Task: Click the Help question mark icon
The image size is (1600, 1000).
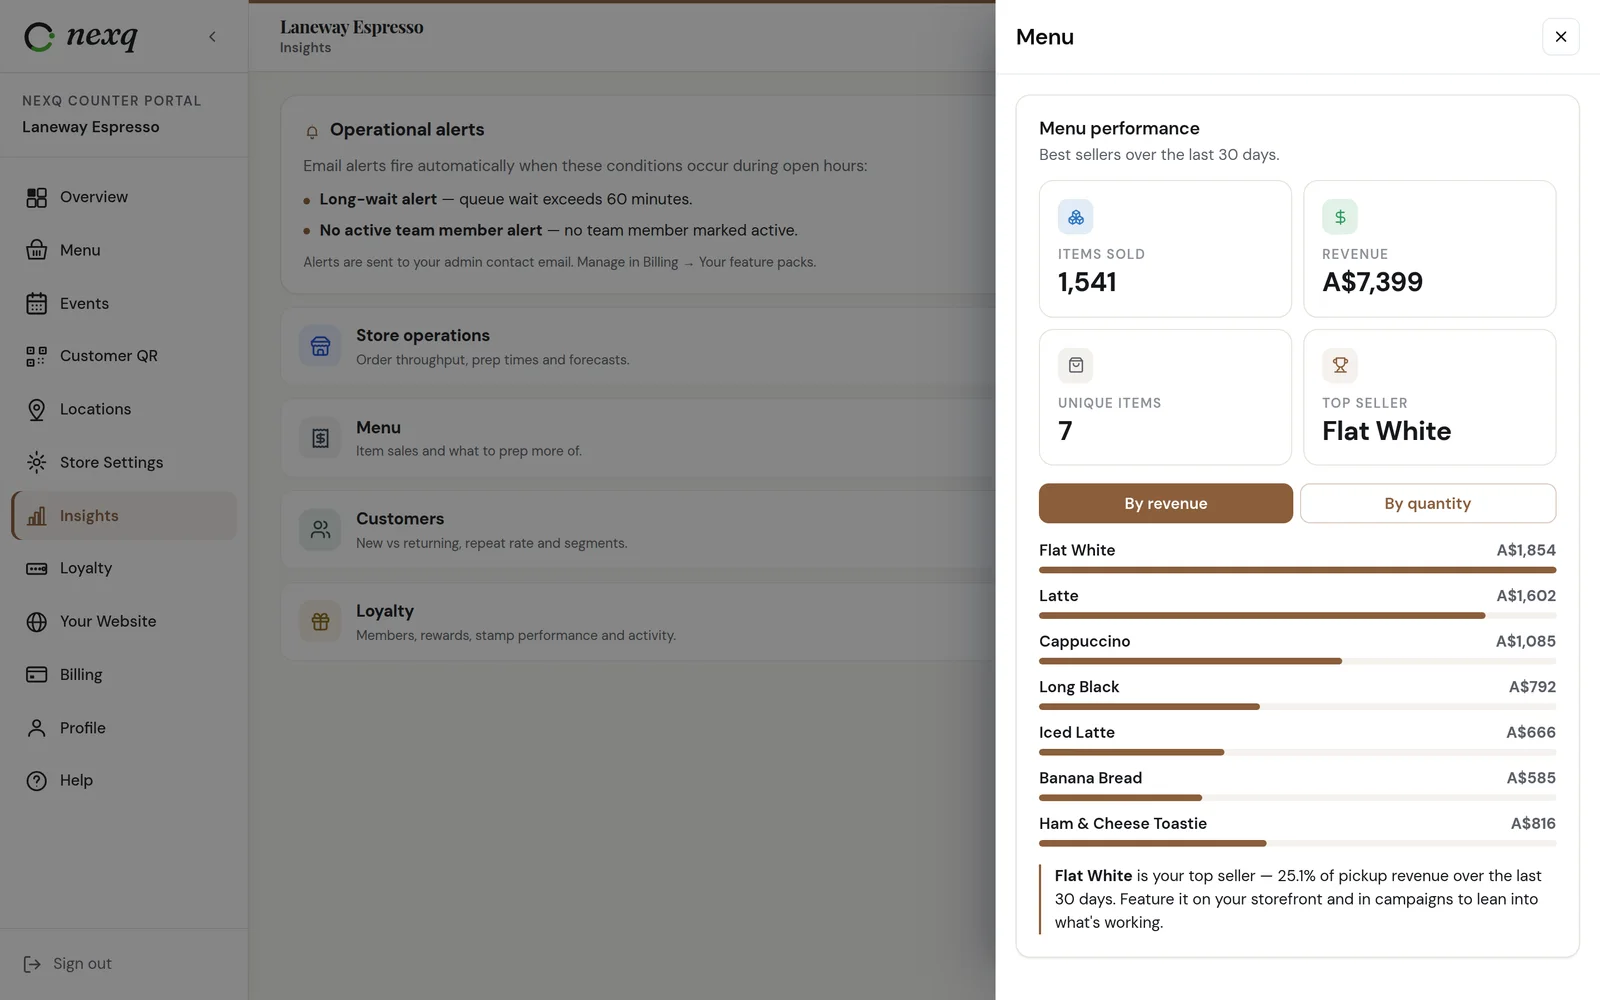Action: click(37, 781)
